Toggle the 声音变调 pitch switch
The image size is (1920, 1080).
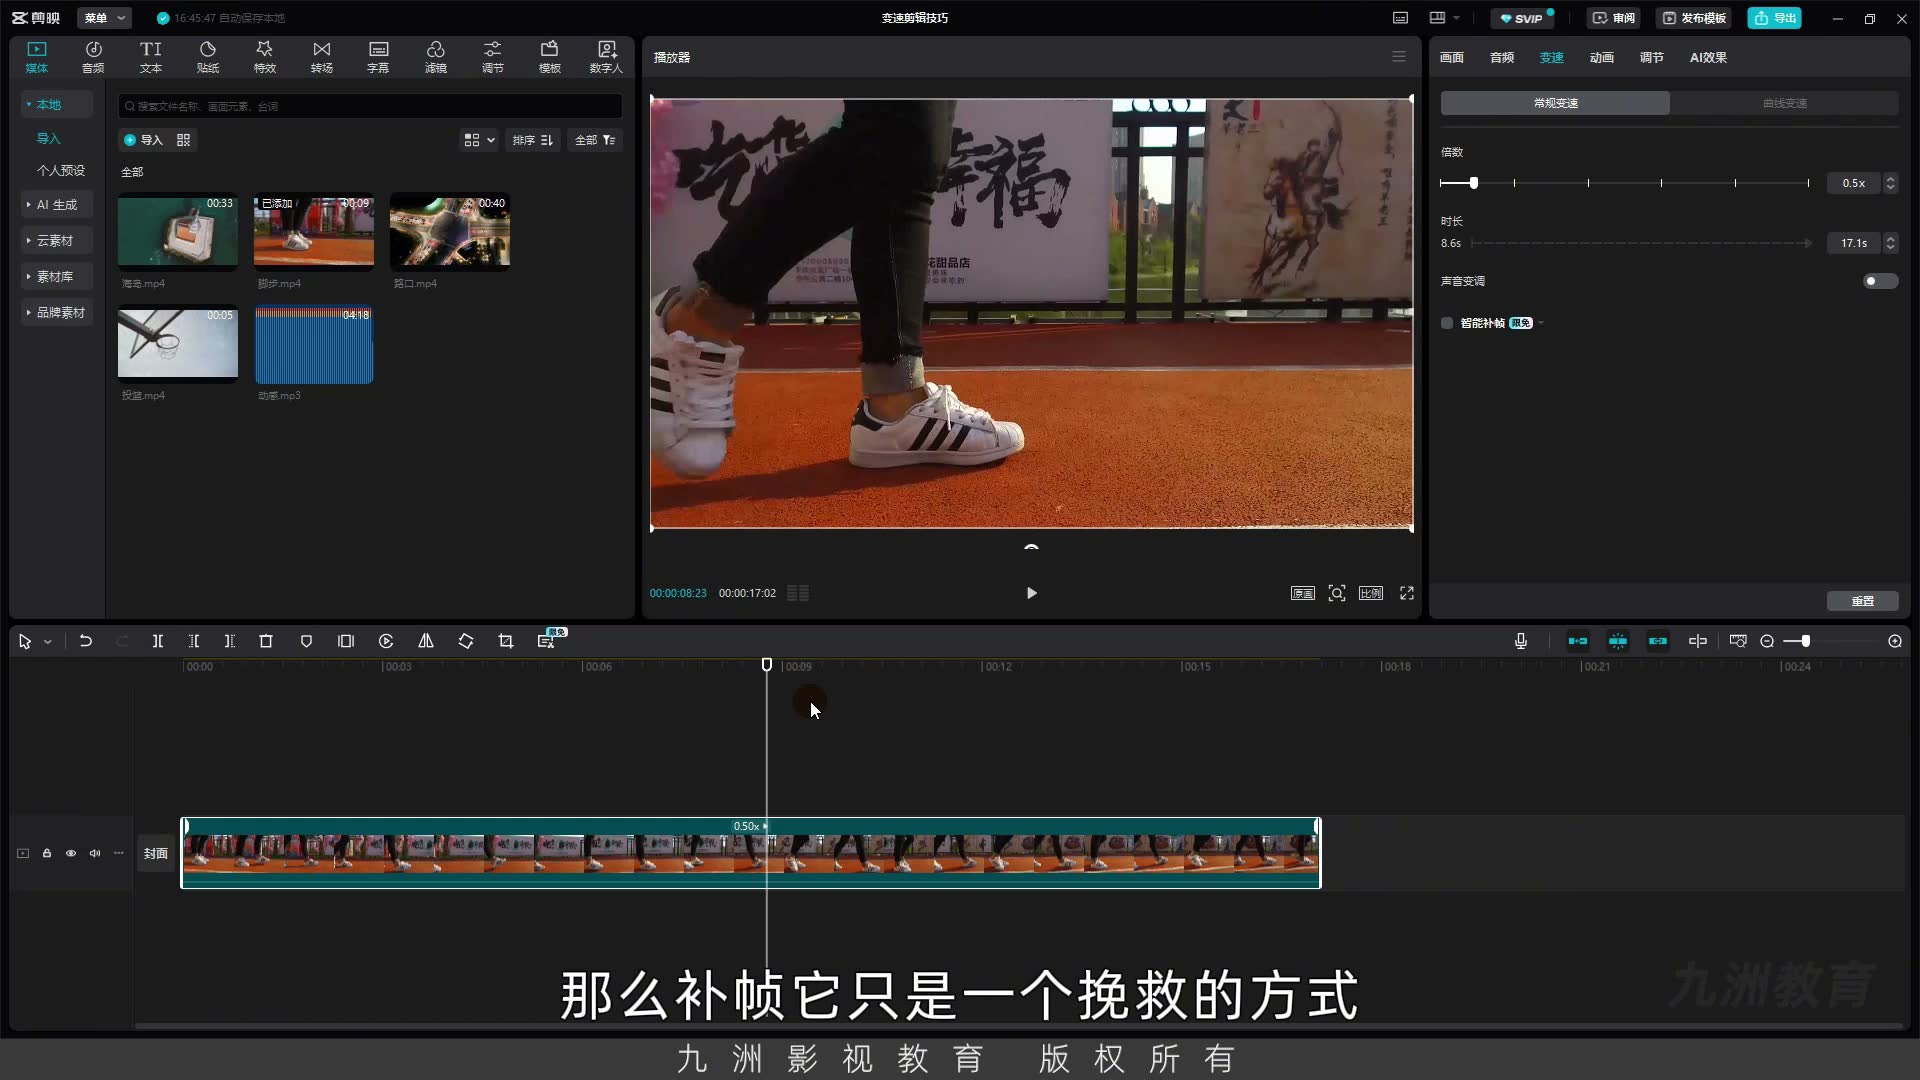pyautogui.click(x=1880, y=281)
